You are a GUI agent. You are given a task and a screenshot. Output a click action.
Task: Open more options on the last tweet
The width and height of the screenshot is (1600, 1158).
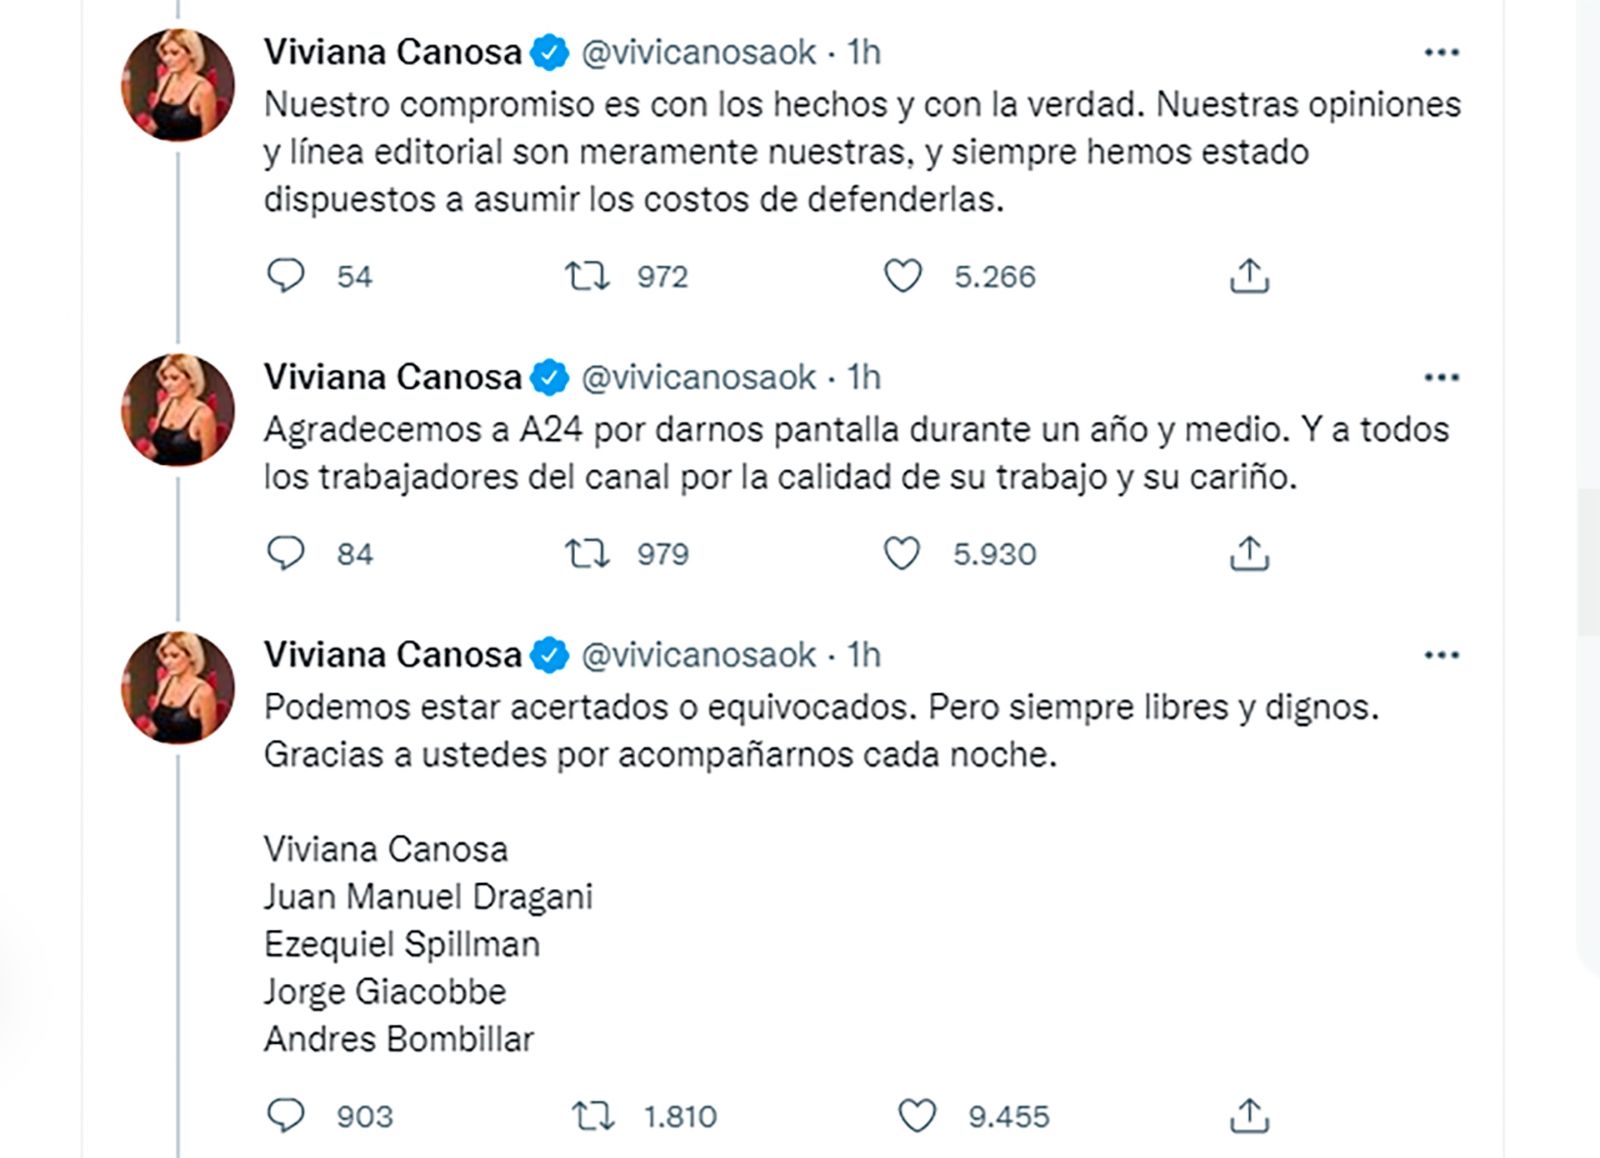(x=1441, y=655)
